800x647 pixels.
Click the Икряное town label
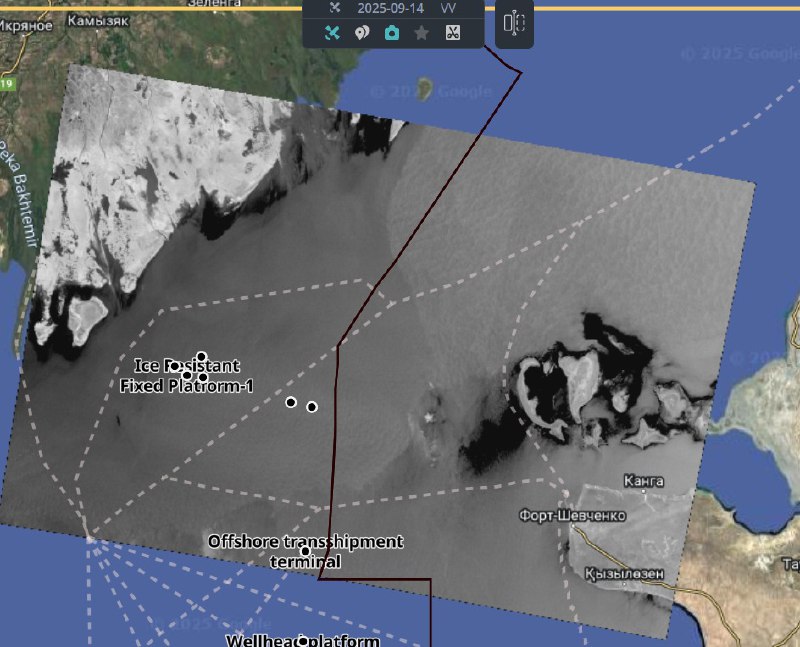pyautogui.click(x=27, y=25)
